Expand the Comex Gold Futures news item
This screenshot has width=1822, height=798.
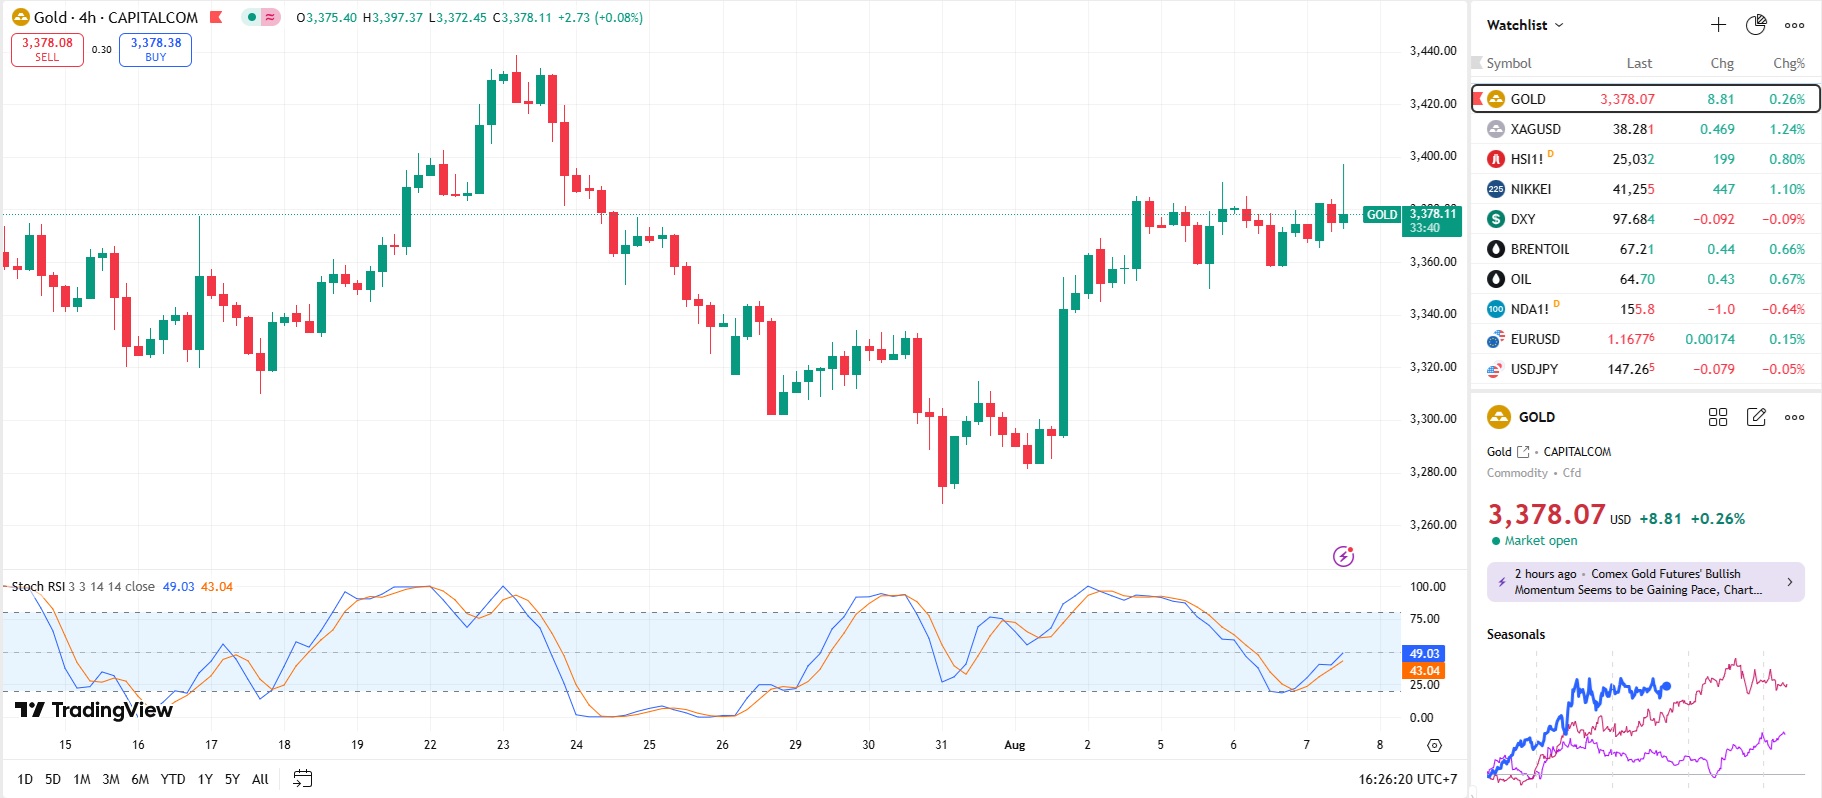pyautogui.click(x=1645, y=582)
